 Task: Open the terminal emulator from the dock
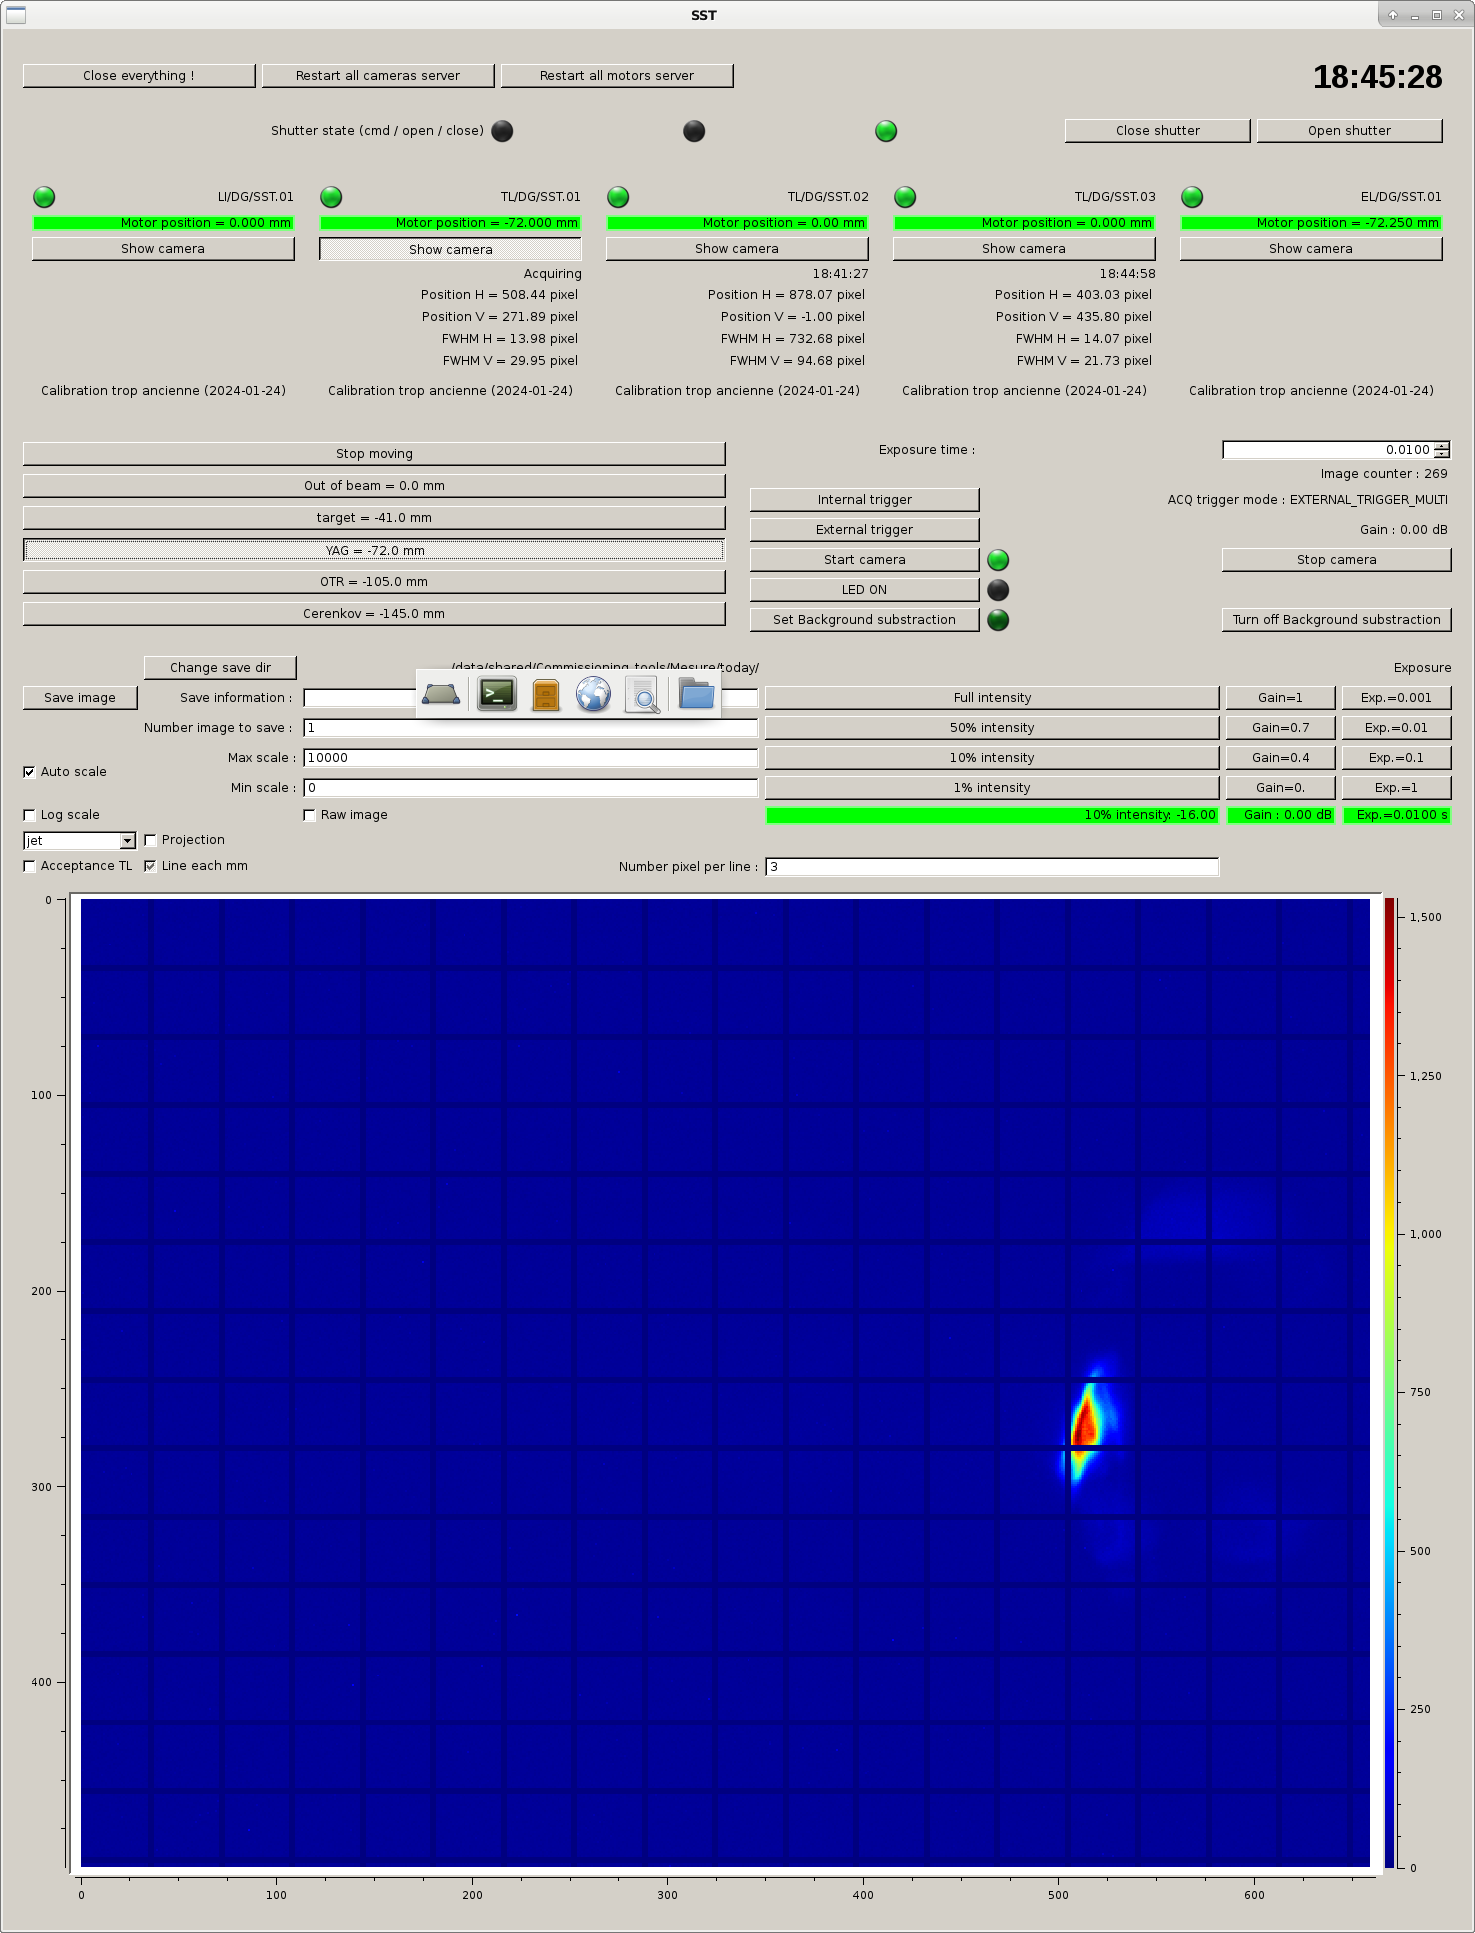pyautogui.click(x=497, y=694)
